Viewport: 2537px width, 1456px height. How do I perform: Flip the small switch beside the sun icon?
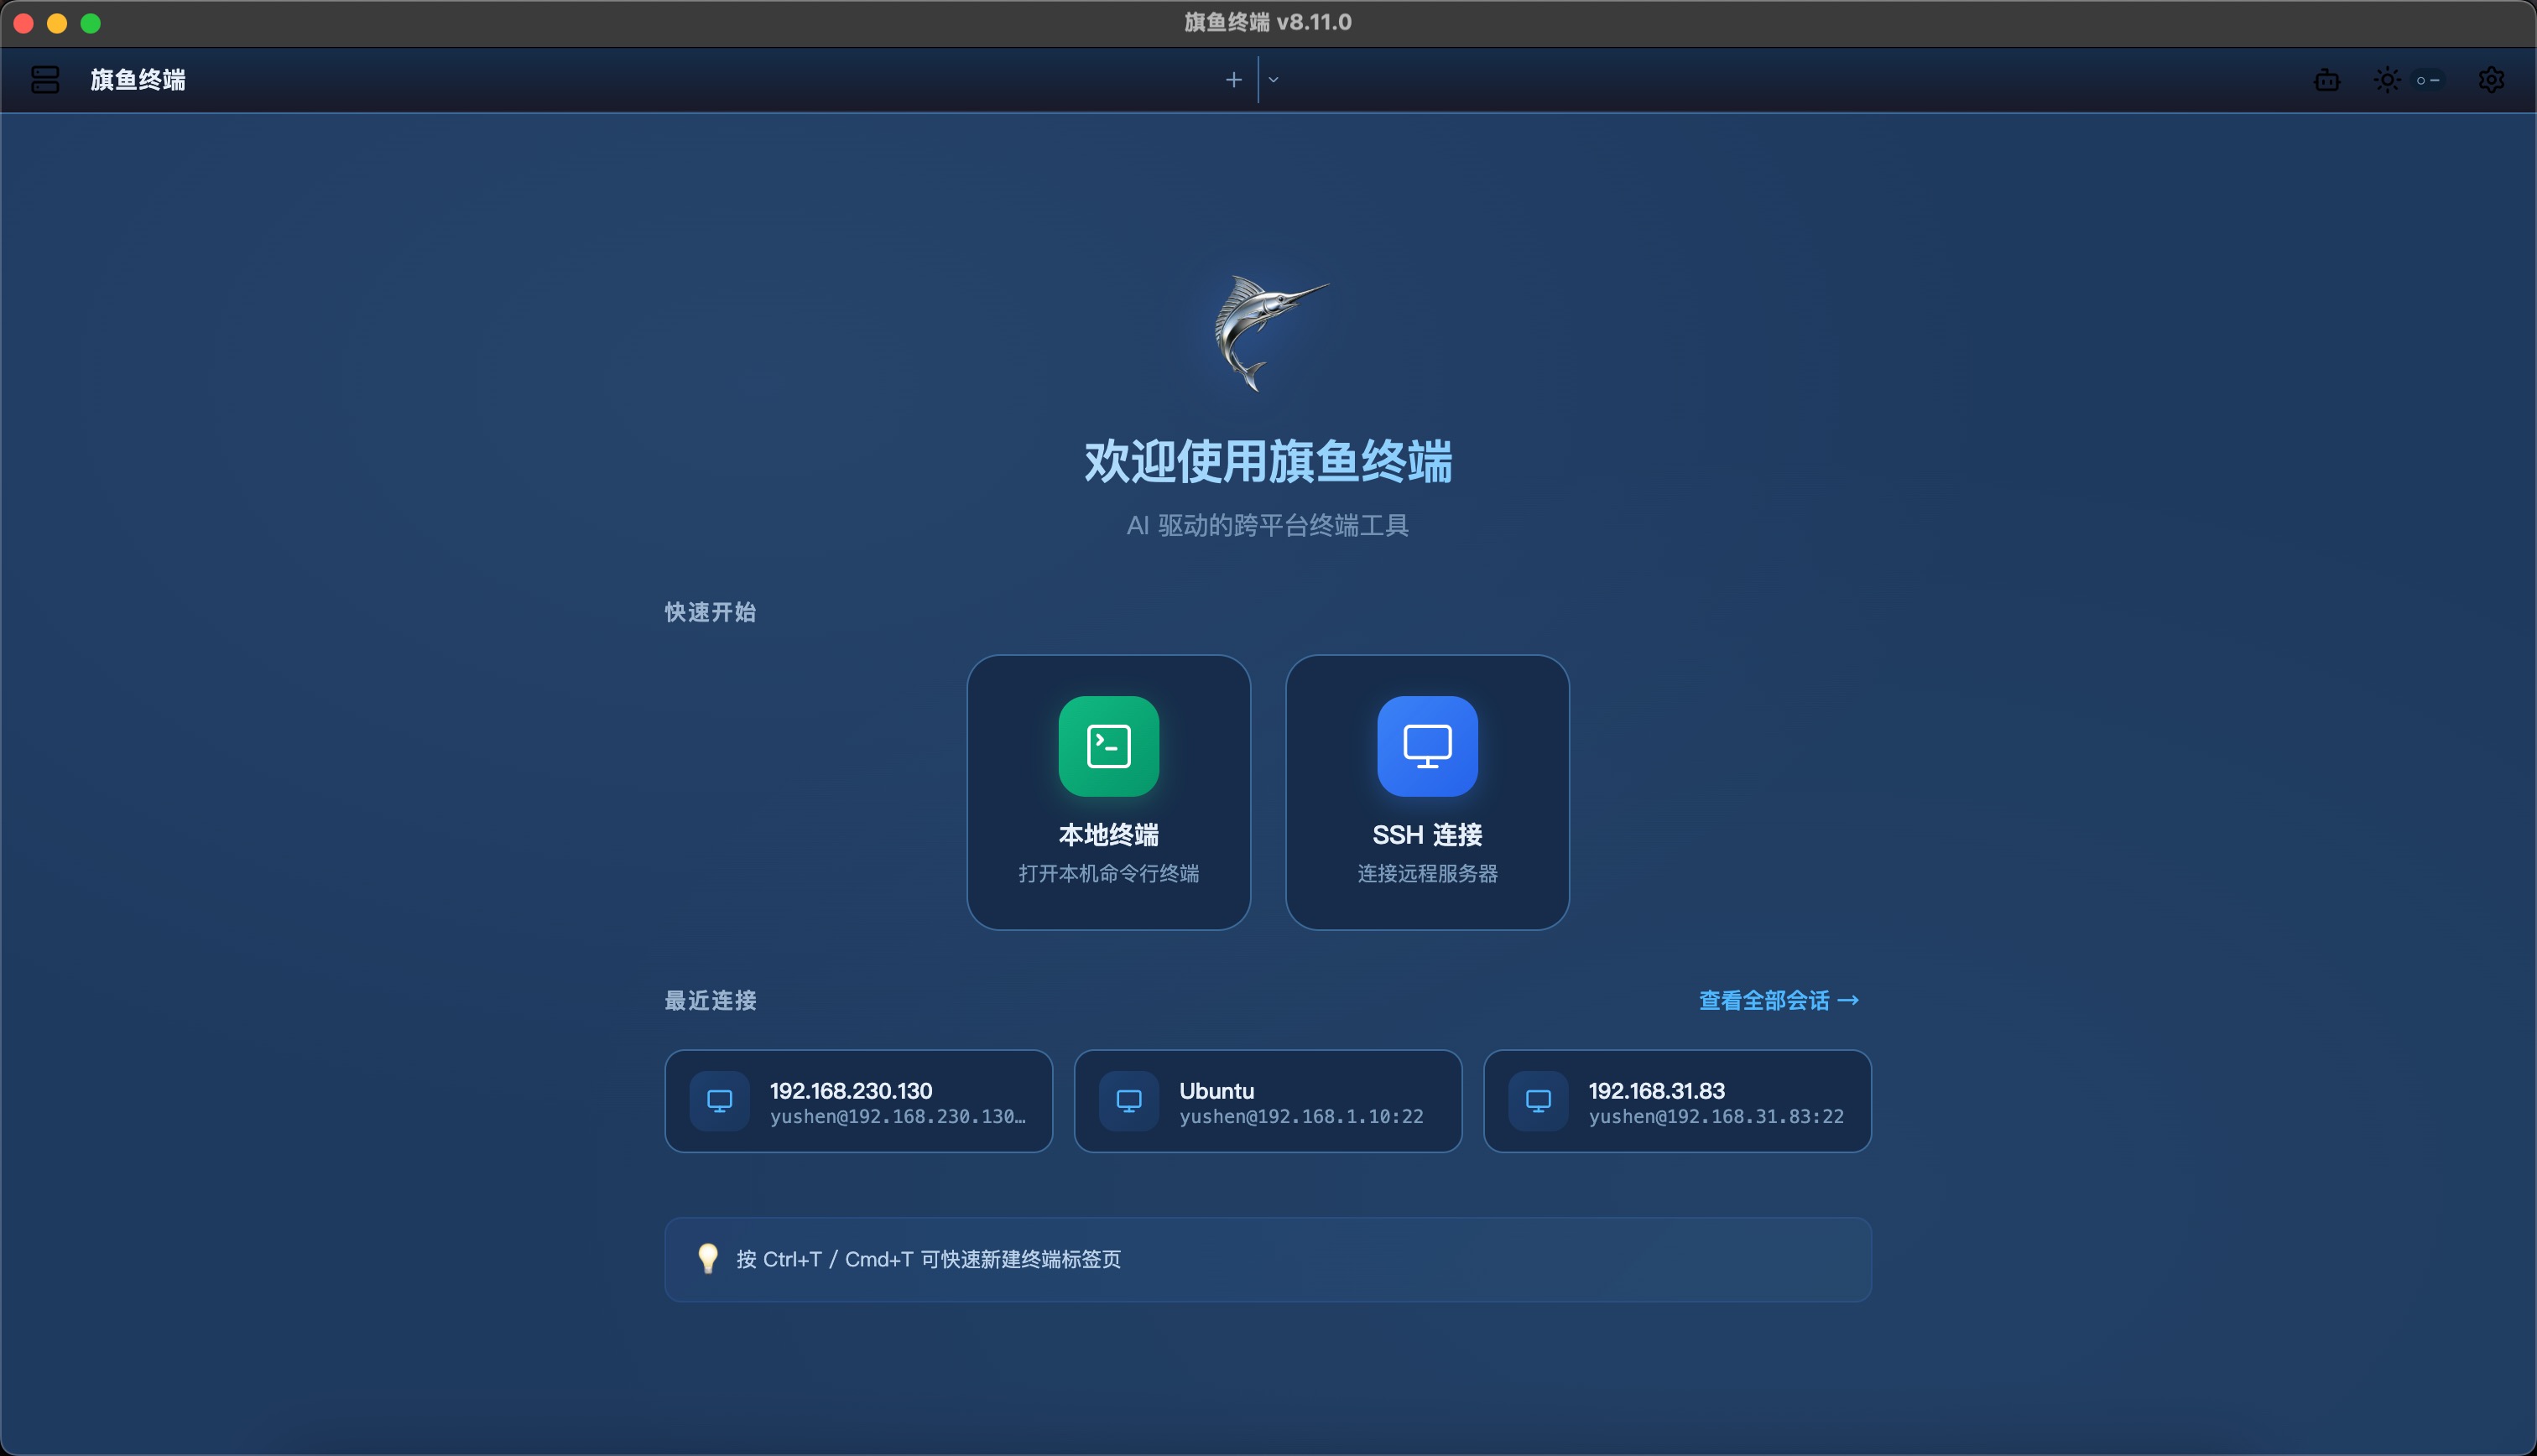point(2428,80)
